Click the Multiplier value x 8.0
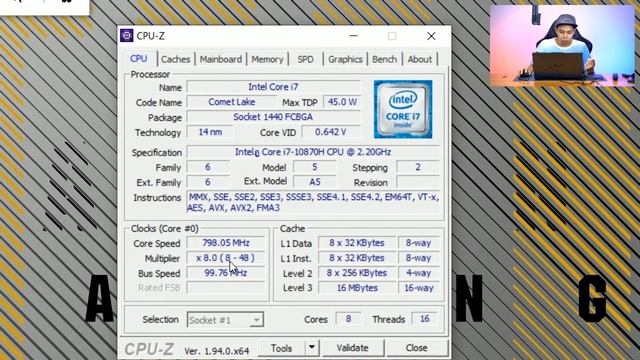This screenshot has width=640, height=360. (x=226, y=258)
